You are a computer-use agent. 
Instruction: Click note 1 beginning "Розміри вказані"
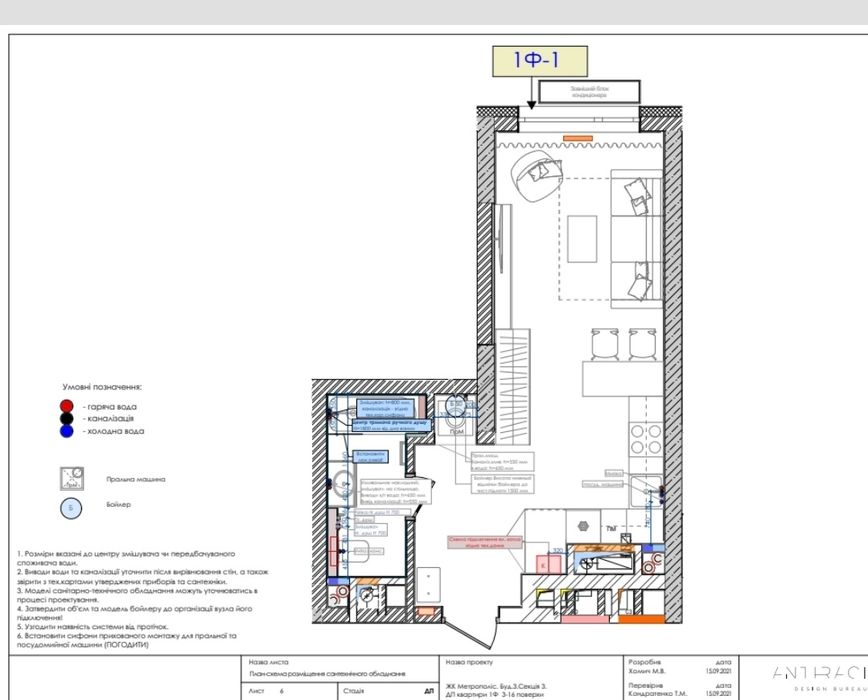pos(126,558)
